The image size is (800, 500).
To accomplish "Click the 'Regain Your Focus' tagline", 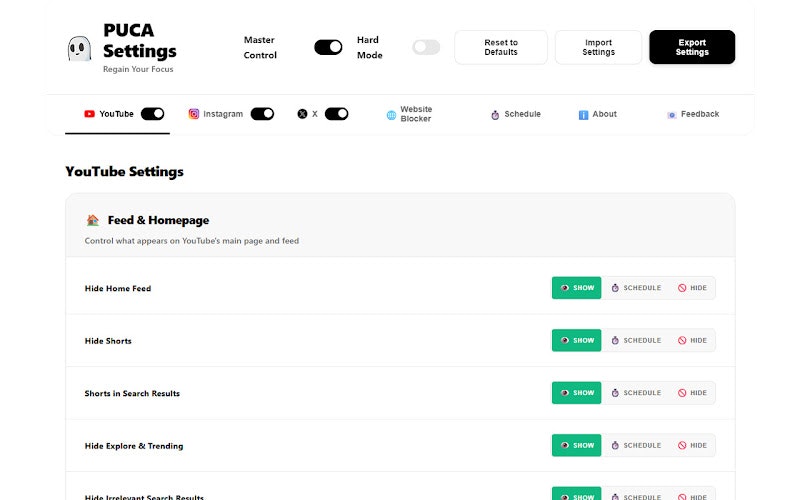I will pos(138,69).
